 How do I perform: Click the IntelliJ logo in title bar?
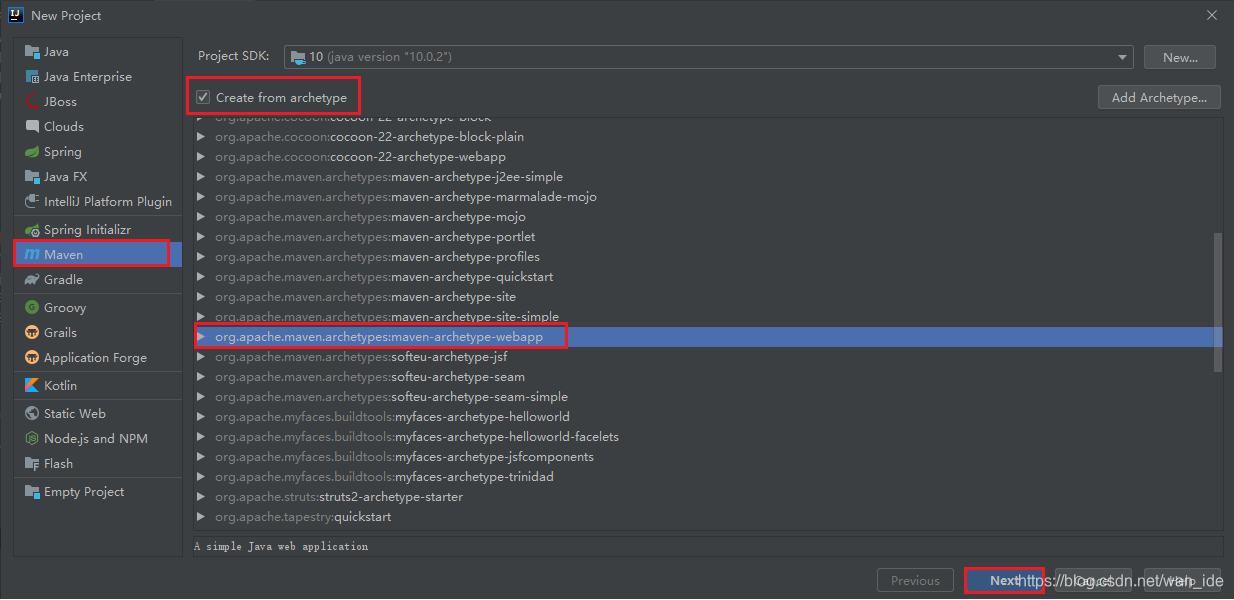coord(15,15)
